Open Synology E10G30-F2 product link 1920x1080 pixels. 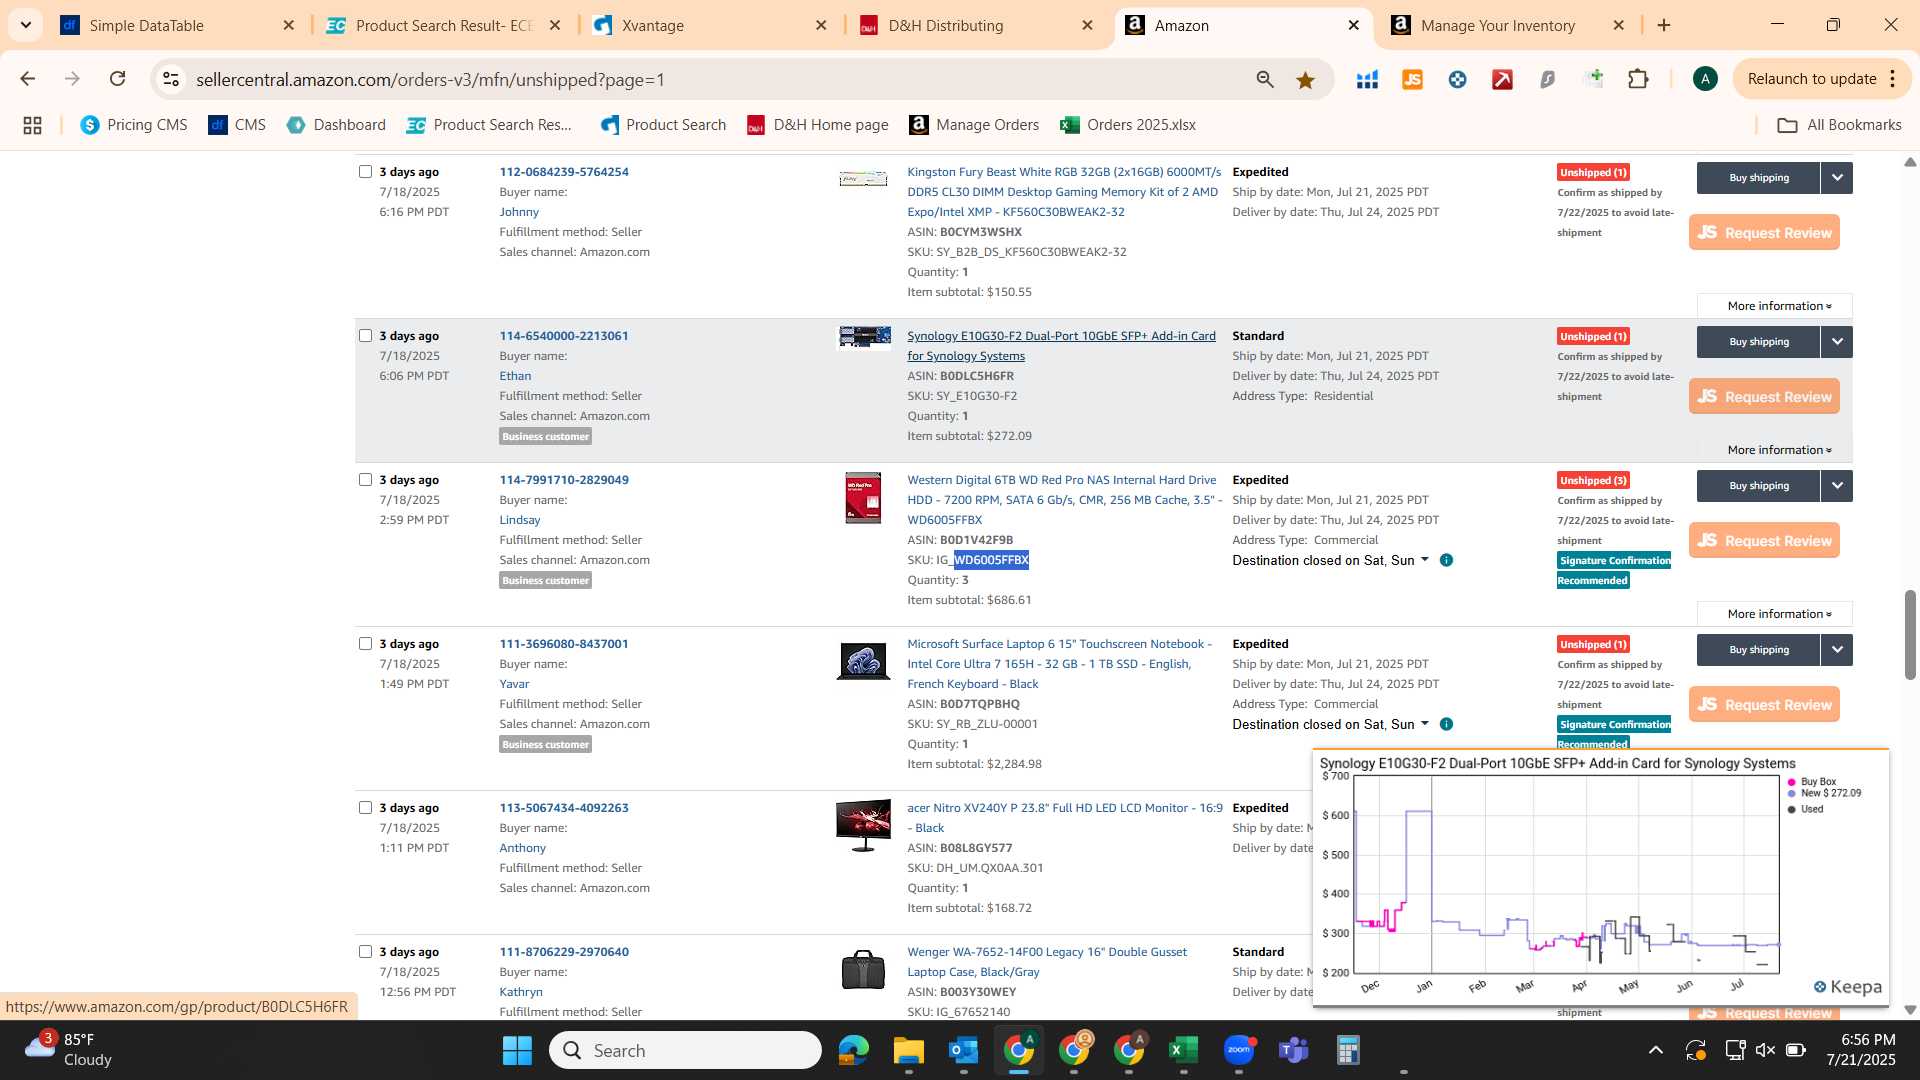pyautogui.click(x=1061, y=346)
